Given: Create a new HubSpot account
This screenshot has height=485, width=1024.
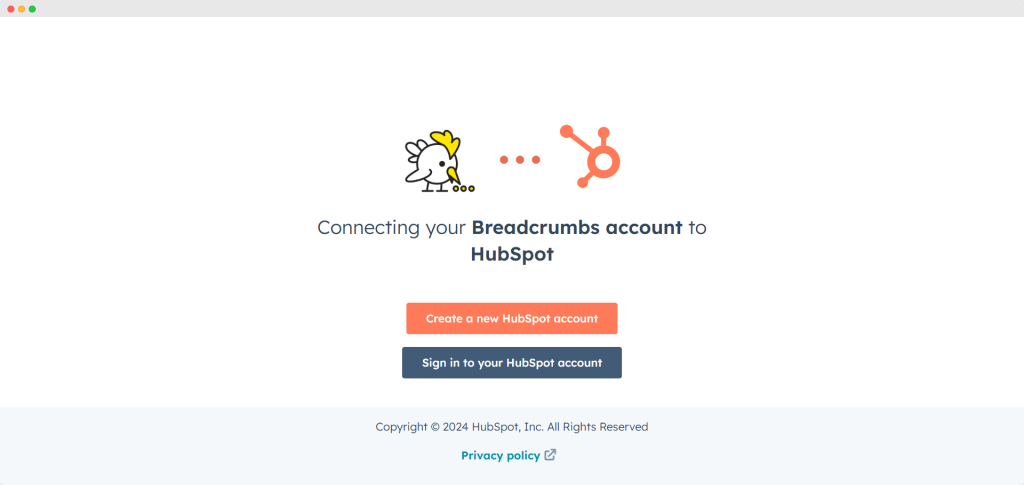Looking at the screenshot, I should (512, 319).
